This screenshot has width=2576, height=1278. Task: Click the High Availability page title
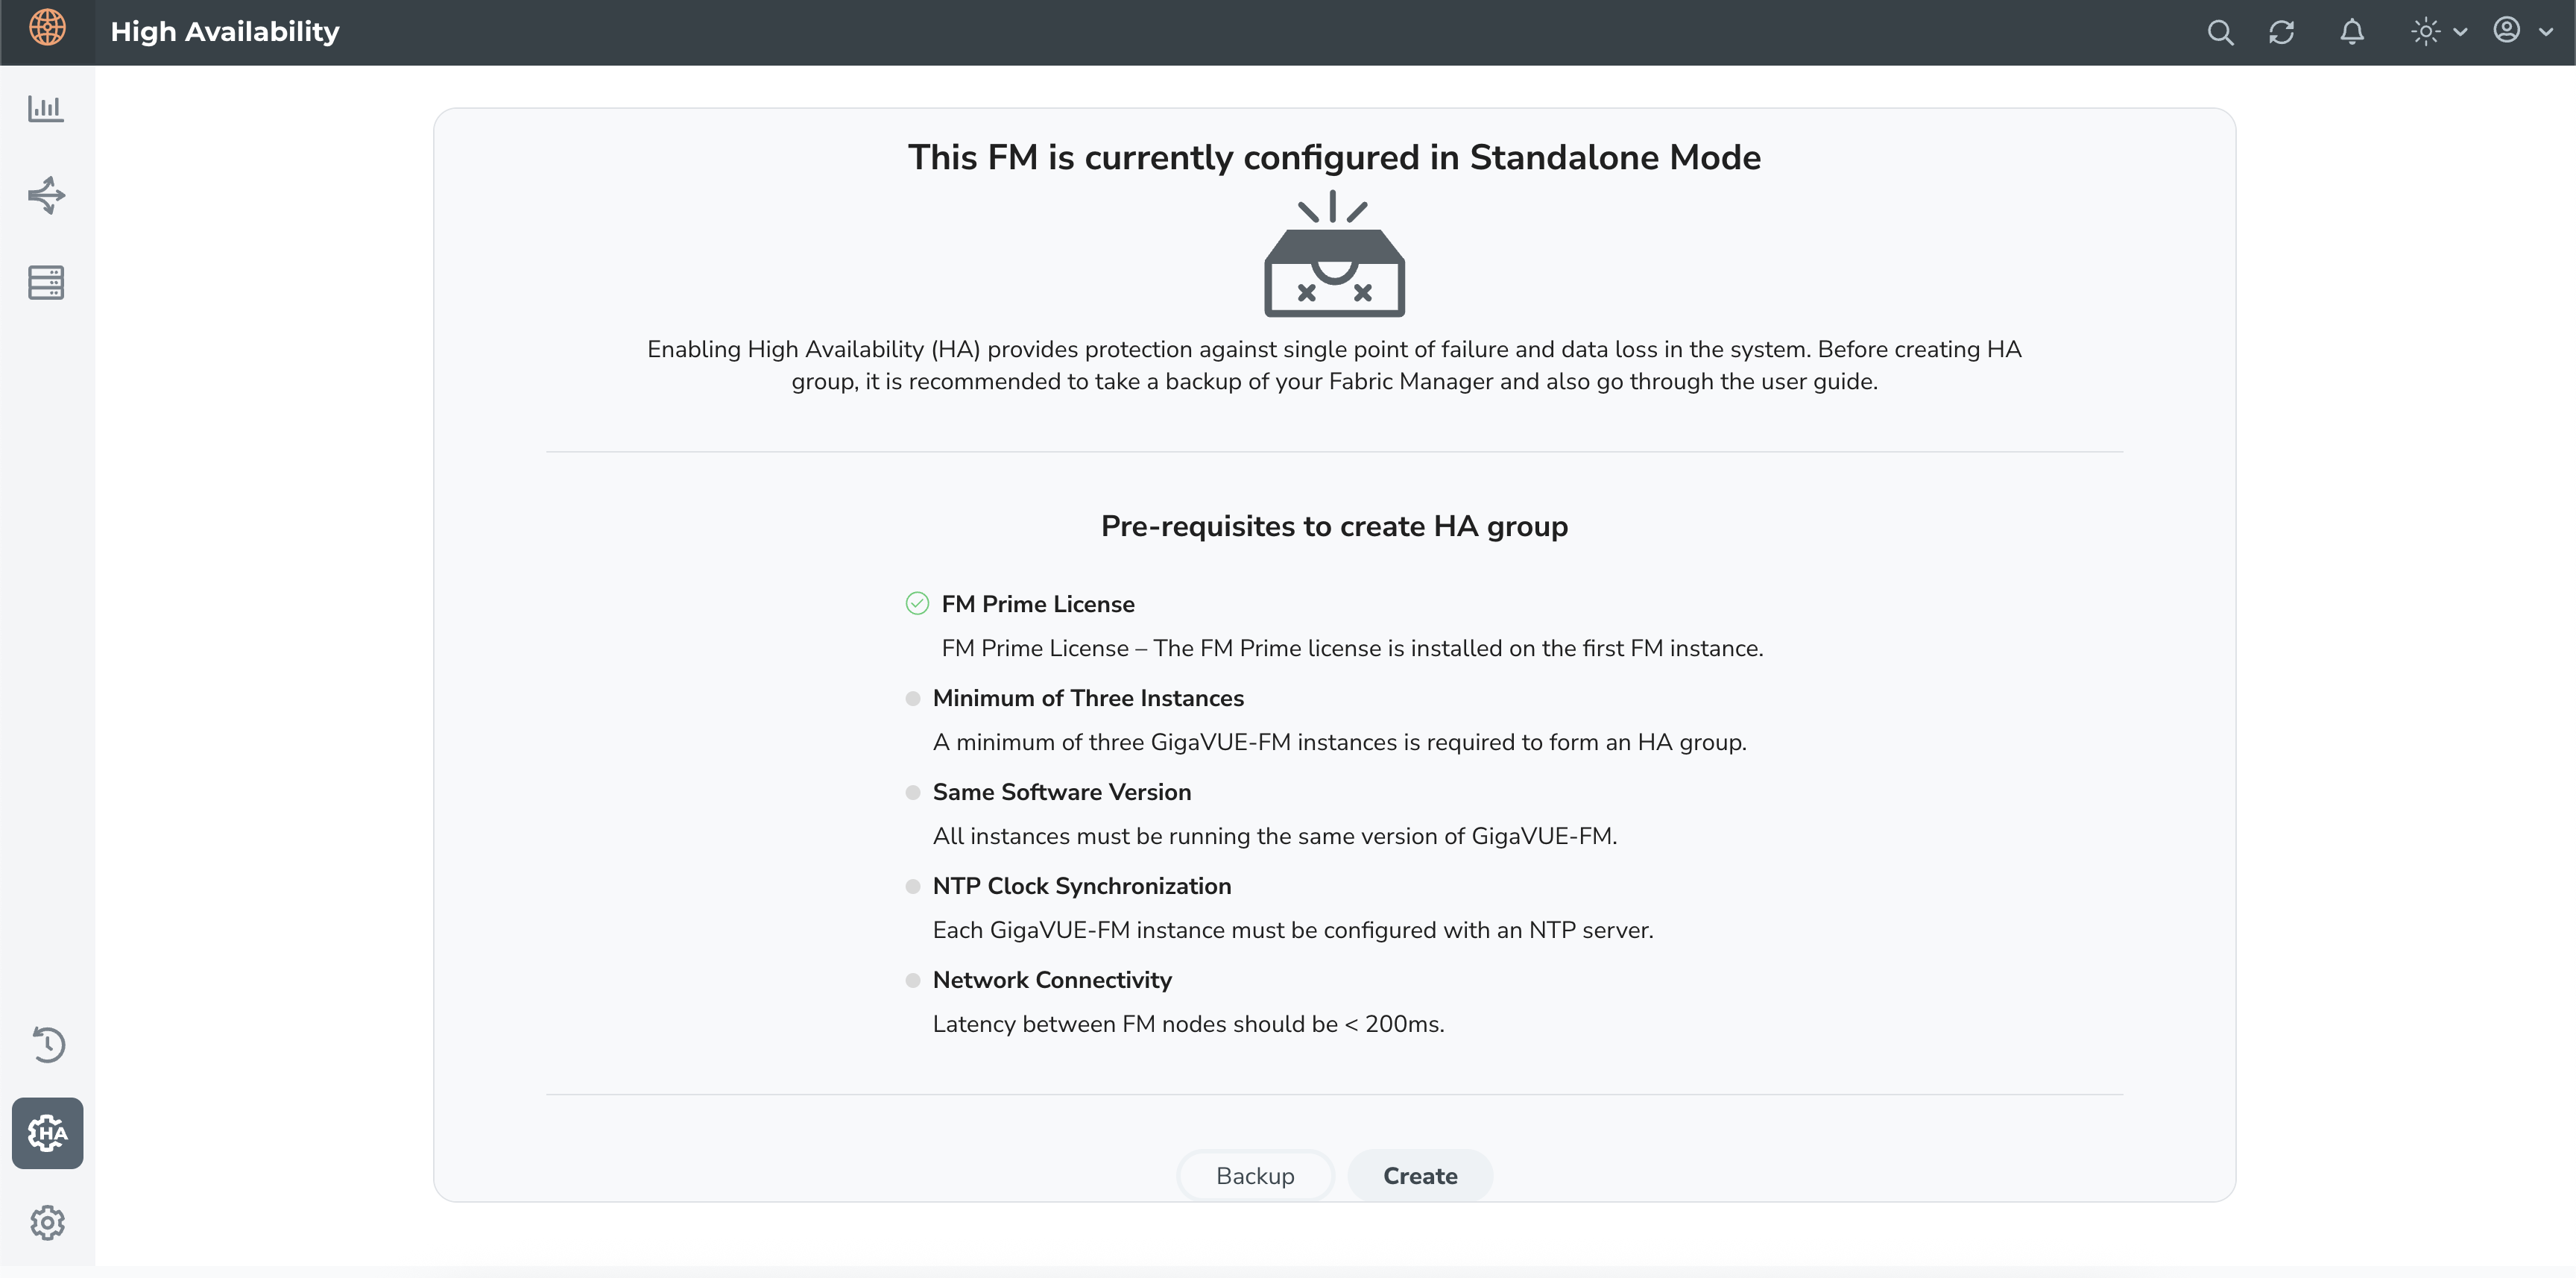click(225, 32)
